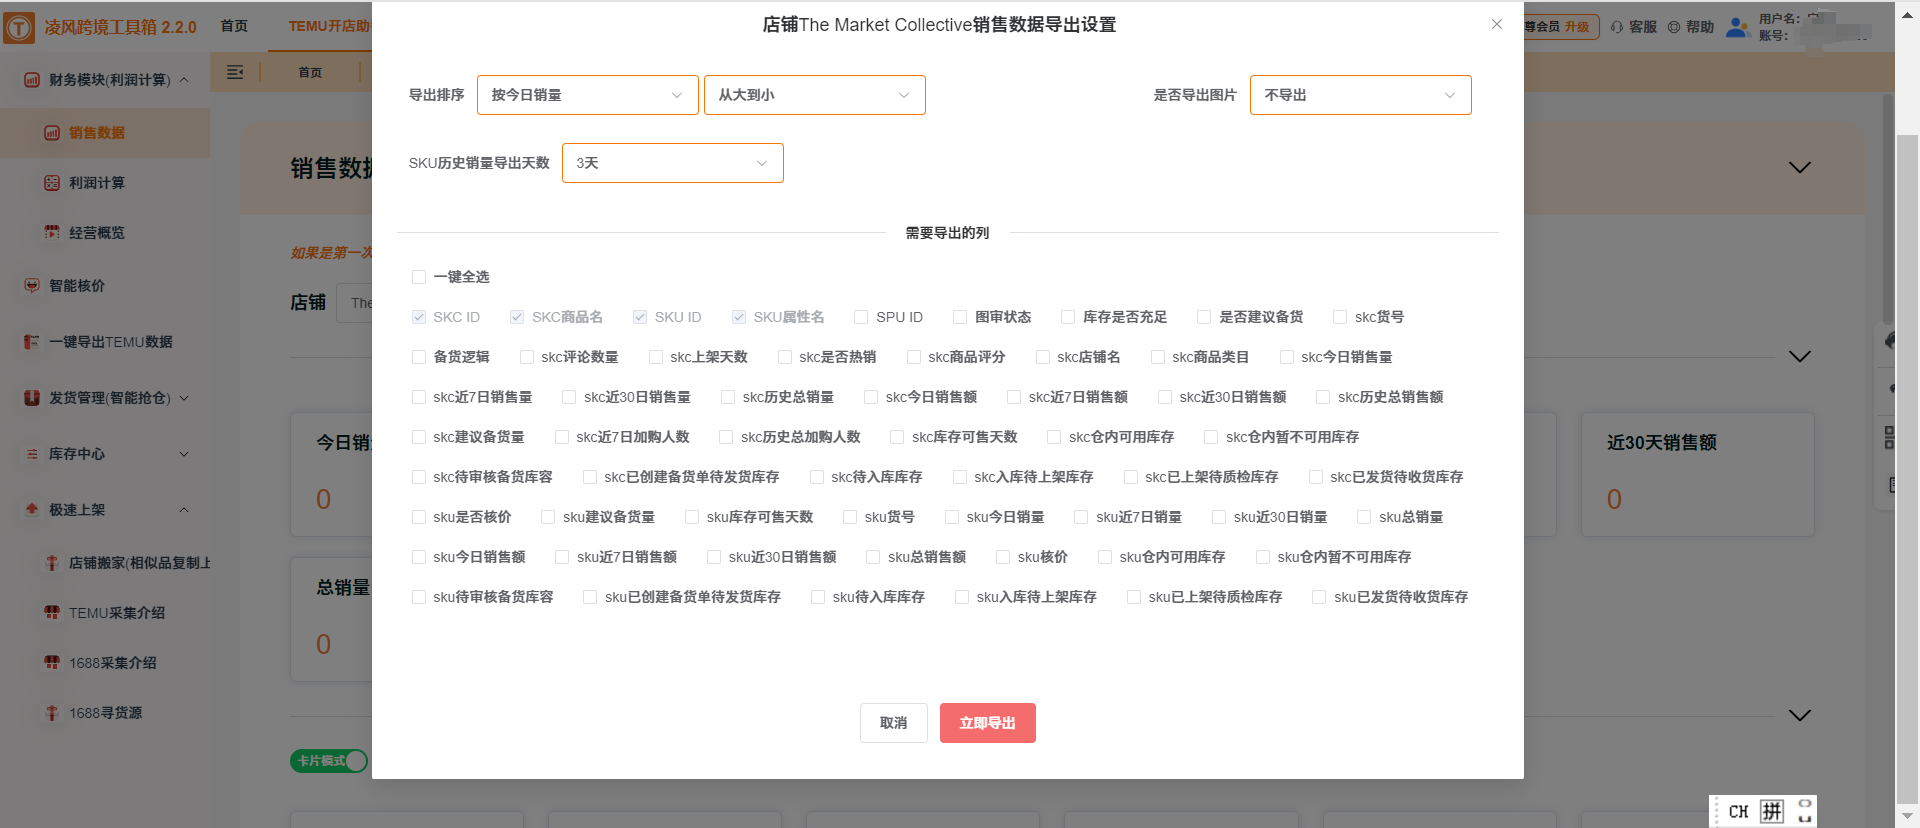Image resolution: width=1920 pixels, height=828 pixels.
Task: Collapse the 极速上架 sidebar group
Action: pyautogui.click(x=184, y=510)
